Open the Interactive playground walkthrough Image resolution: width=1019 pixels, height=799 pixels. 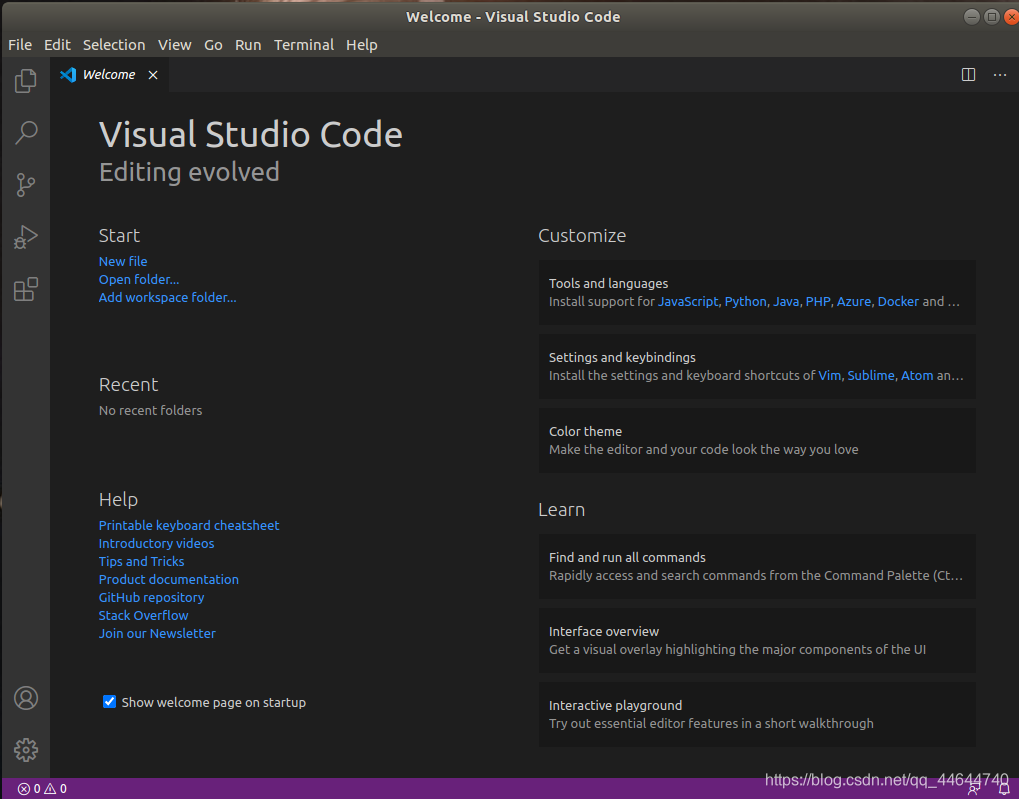pyautogui.click(x=756, y=714)
